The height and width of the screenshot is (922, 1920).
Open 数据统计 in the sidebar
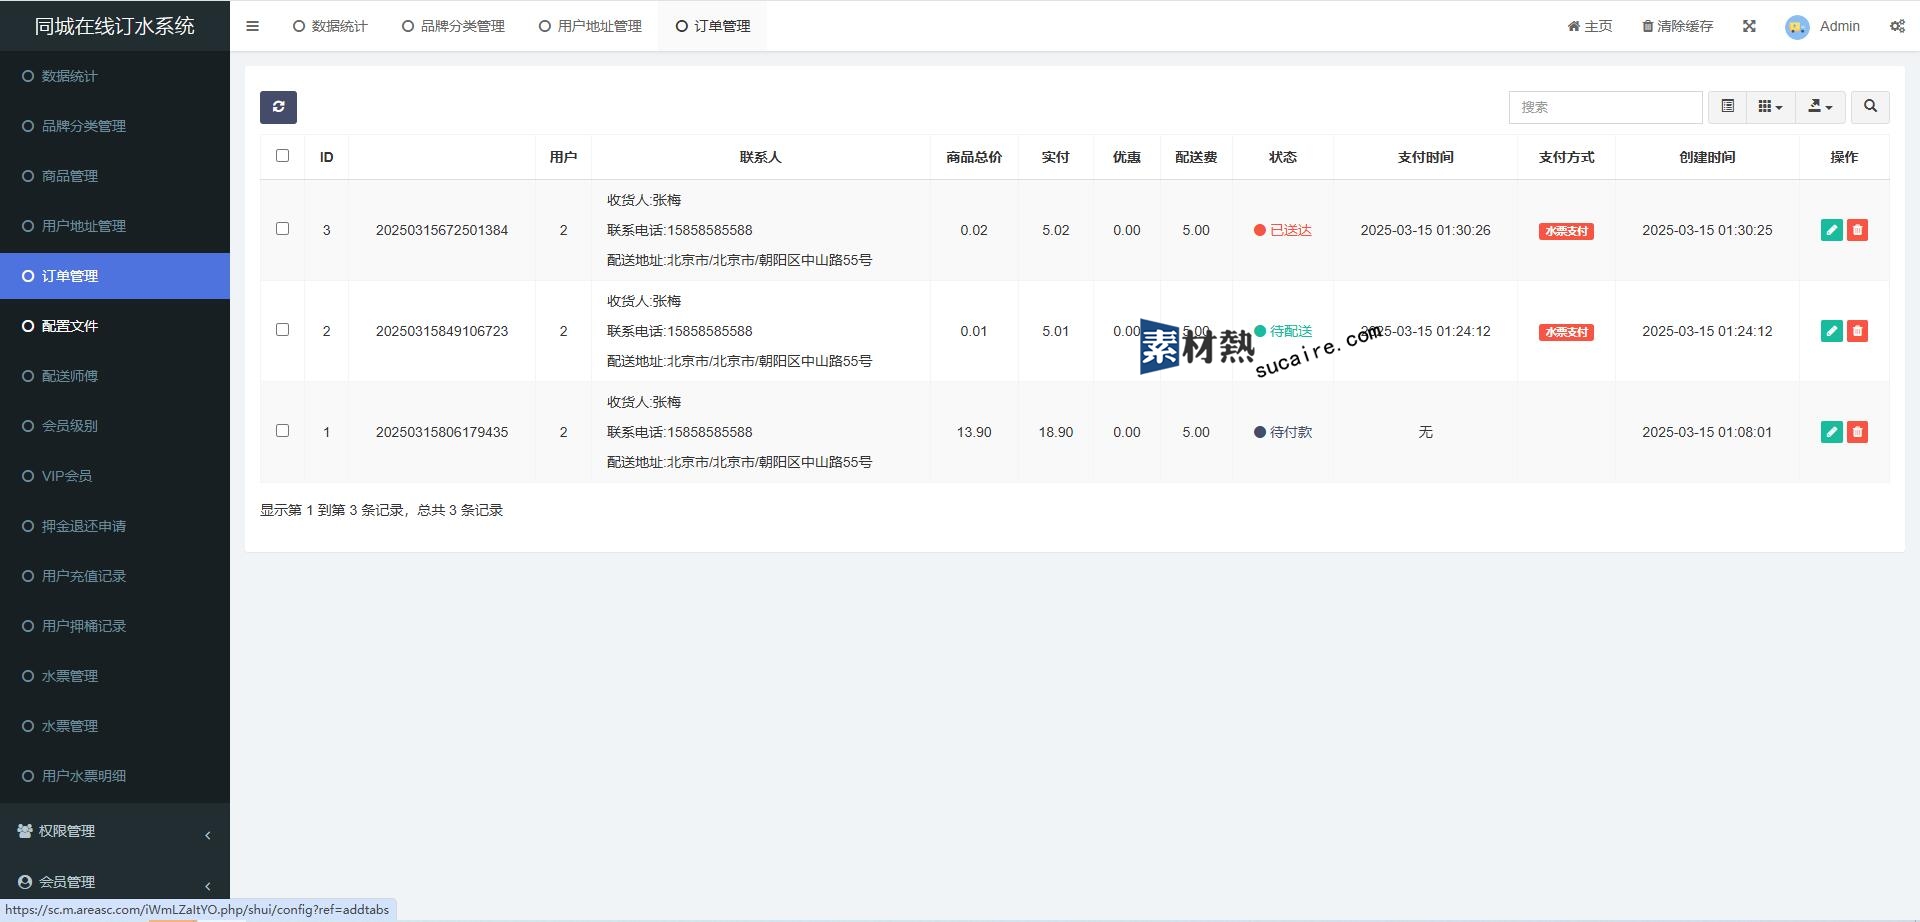[115, 76]
